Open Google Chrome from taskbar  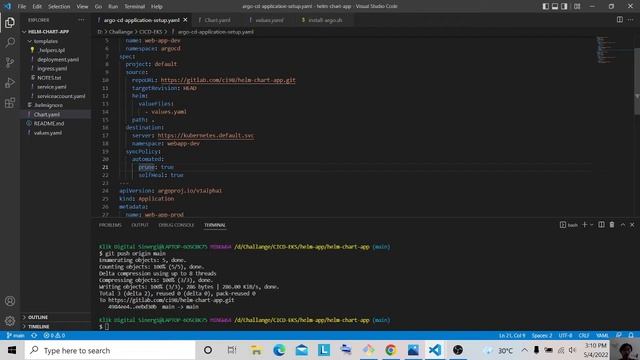pos(391,350)
